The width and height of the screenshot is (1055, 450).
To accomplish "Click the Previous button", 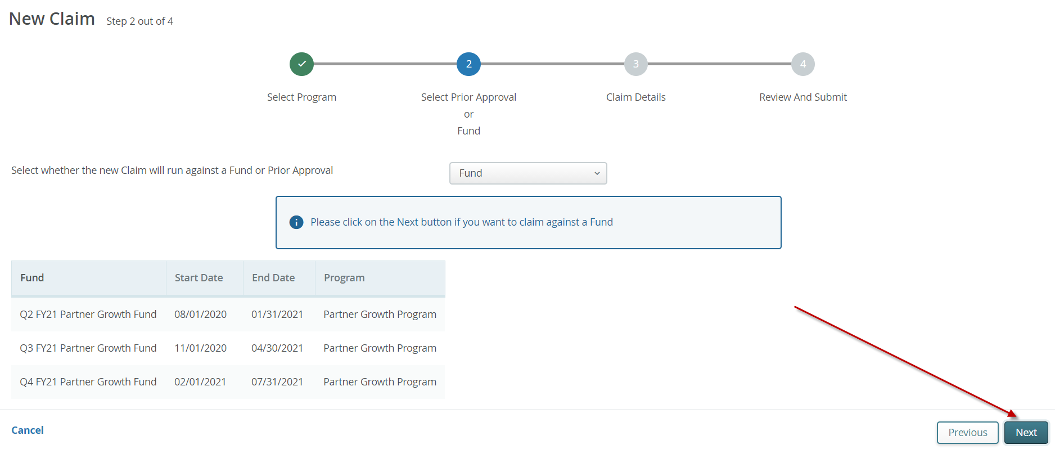I will [968, 432].
